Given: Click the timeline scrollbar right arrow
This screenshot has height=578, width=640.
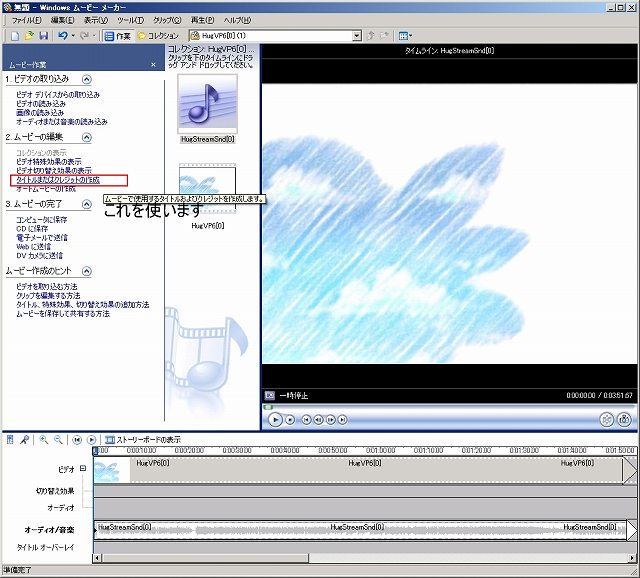Looking at the screenshot, I should [x=633, y=558].
